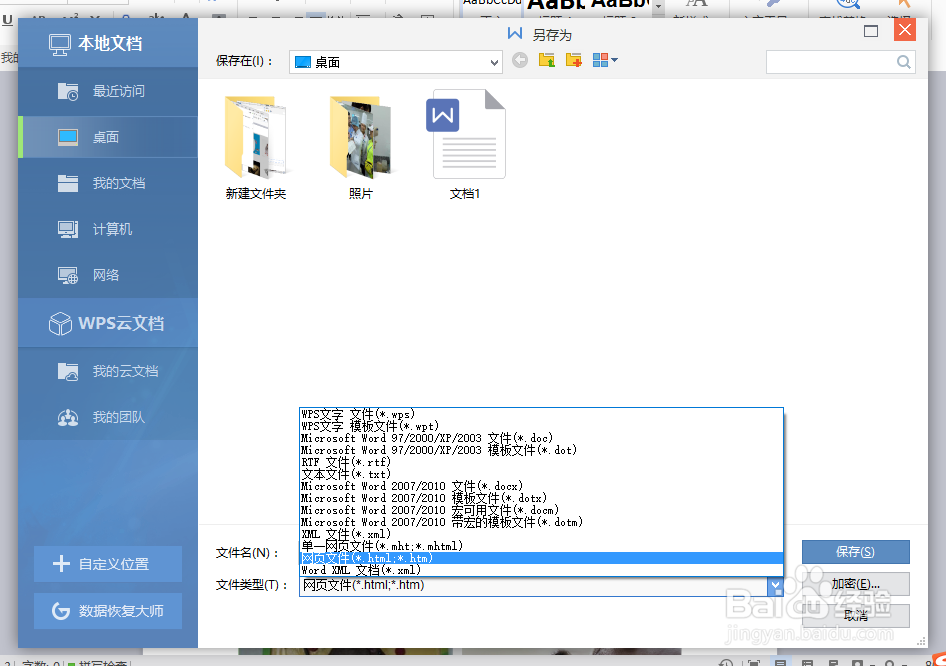Click the 保存(S) save button
Image resolution: width=946 pixels, height=666 pixels.
[856, 552]
